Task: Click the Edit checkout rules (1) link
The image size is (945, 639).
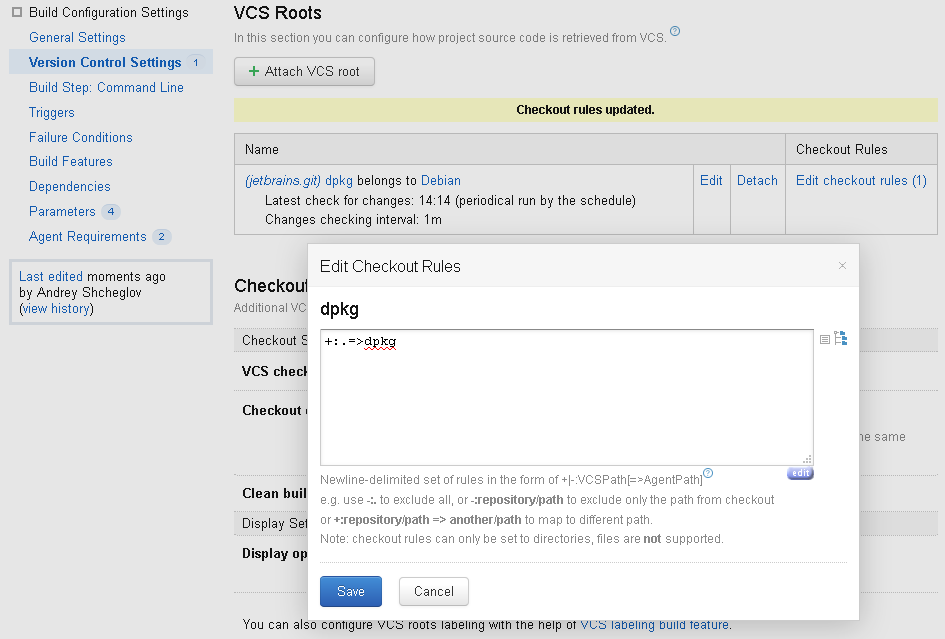Action: pyautogui.click(x=861, y=180)
